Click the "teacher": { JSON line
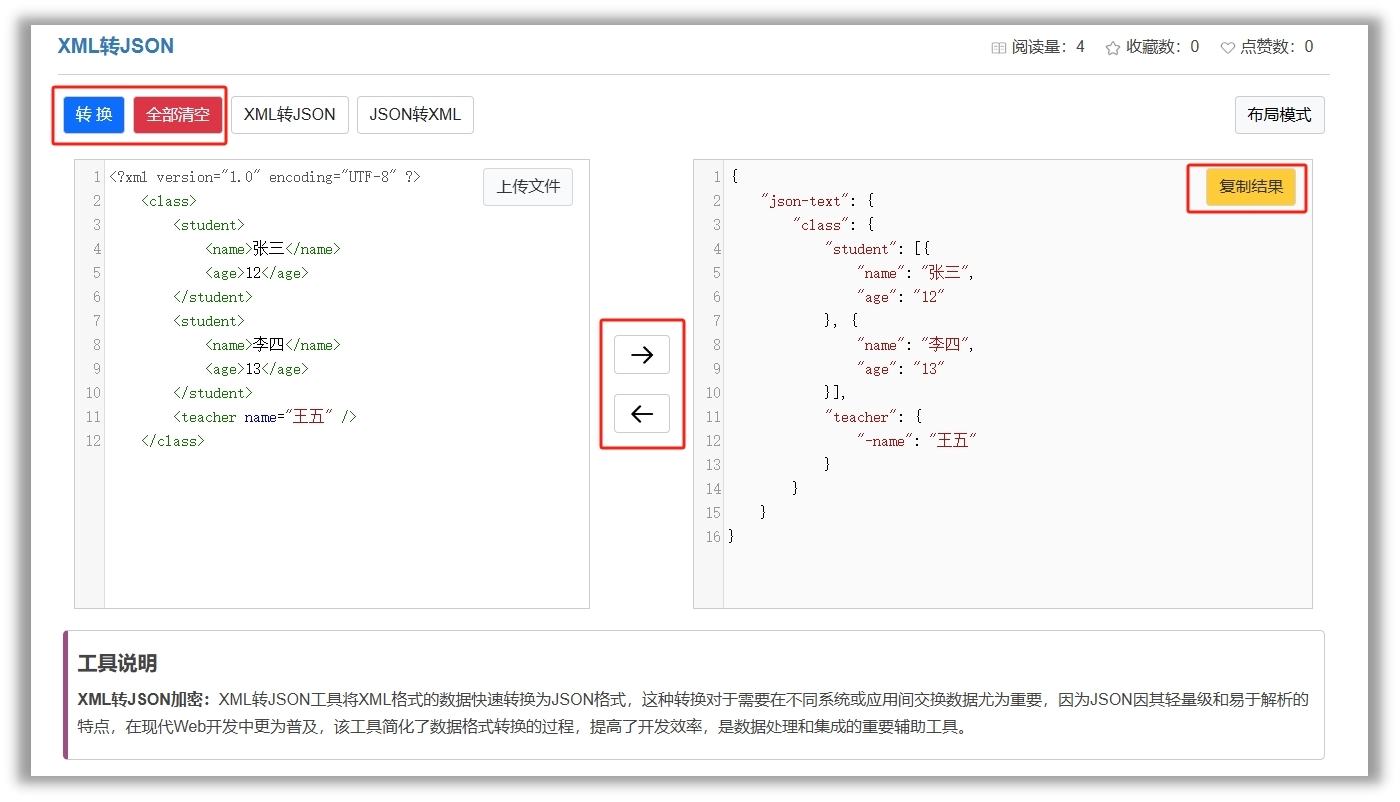Viewport: 1400px width, 802px height. coord(873,417)
